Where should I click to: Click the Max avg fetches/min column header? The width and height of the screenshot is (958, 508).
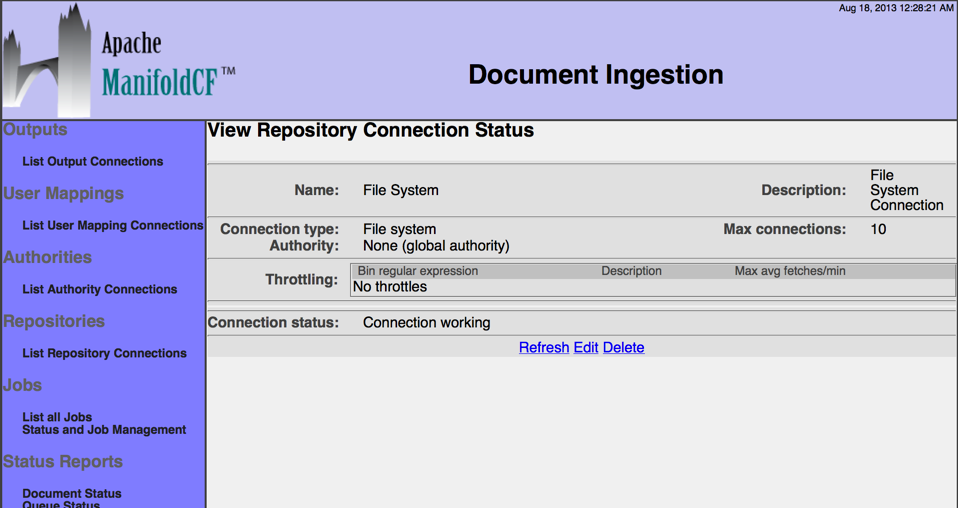pyautogui.click(x=790, y=271)
